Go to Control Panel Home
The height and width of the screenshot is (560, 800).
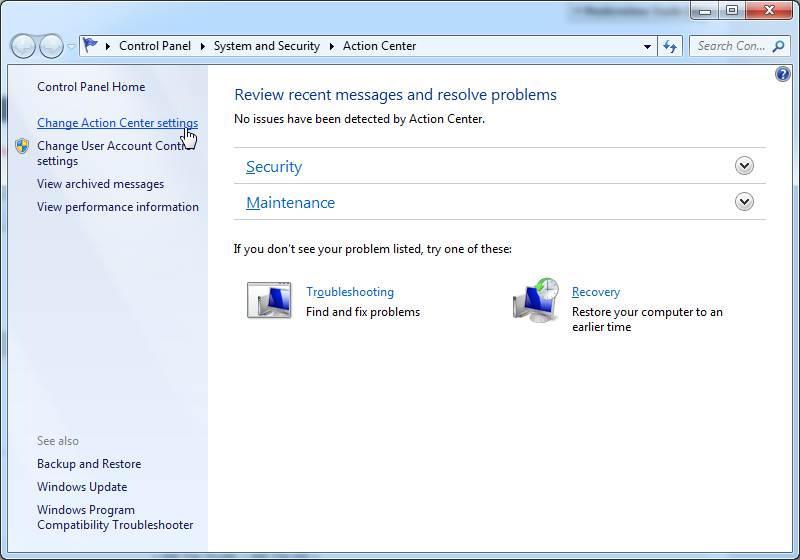[91, 87]
